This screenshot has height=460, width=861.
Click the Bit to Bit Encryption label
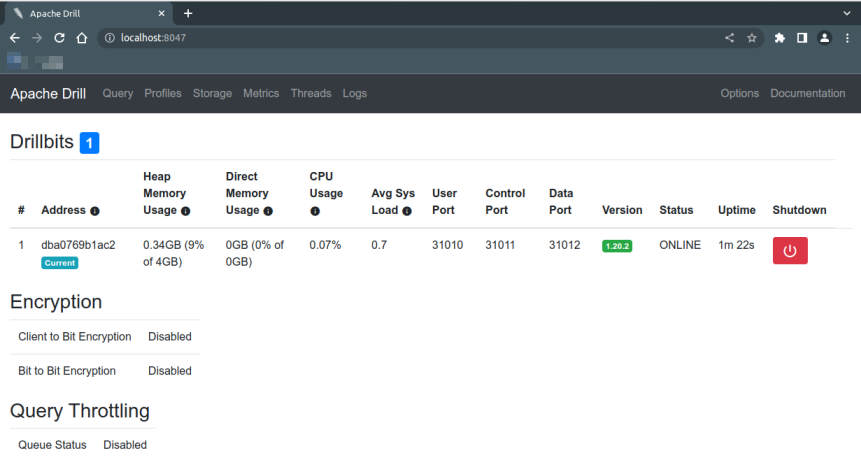(67, 371)
